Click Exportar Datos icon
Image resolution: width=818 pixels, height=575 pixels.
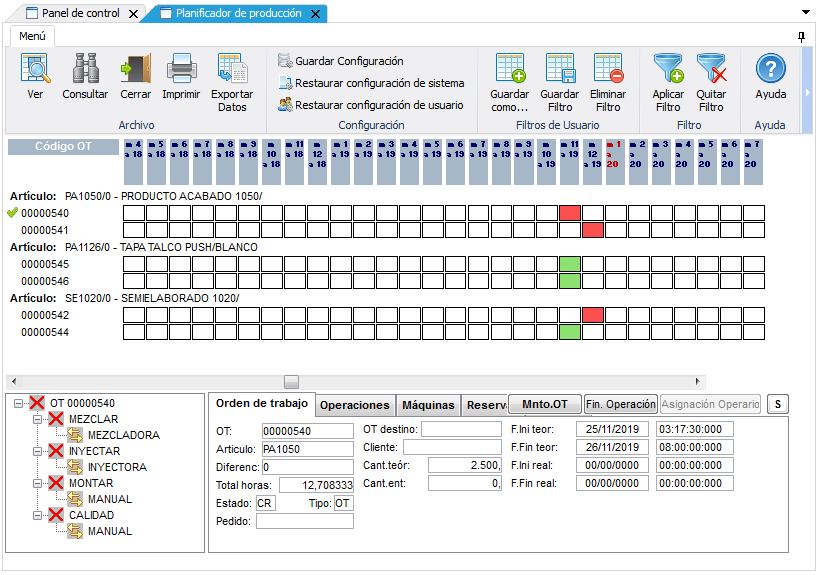point(232,71)
